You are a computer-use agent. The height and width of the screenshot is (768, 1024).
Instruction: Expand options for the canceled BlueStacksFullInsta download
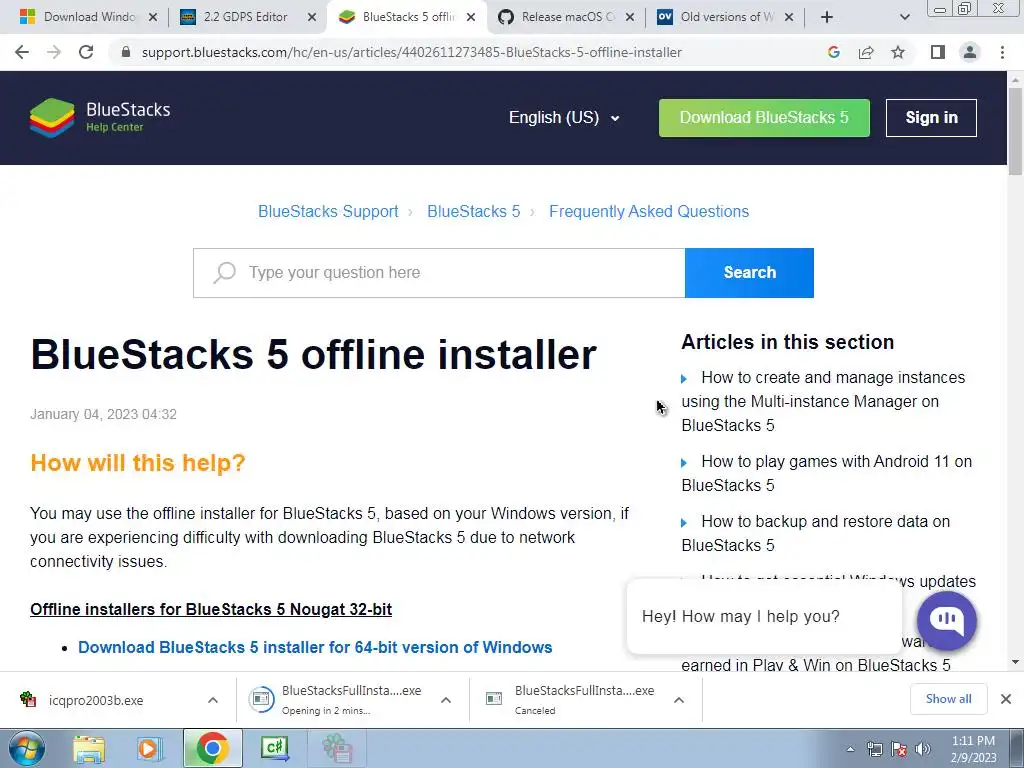click(679, 700)
